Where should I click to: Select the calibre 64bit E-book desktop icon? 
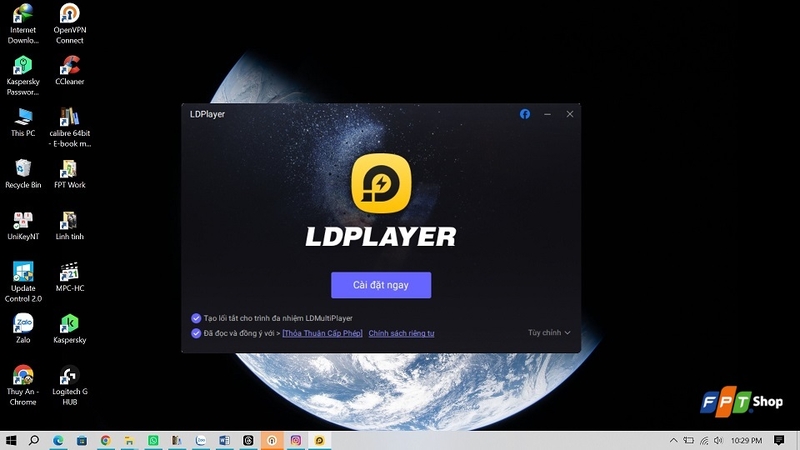point(69,128)
